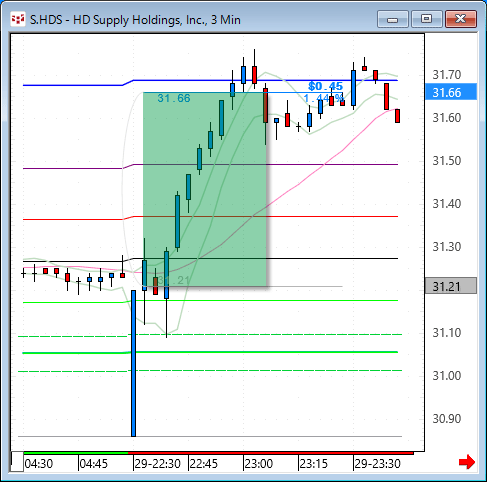Click the 30.90 price axis label
The width and height of the screenshot is (487, 482).
(x=447, y=419)
